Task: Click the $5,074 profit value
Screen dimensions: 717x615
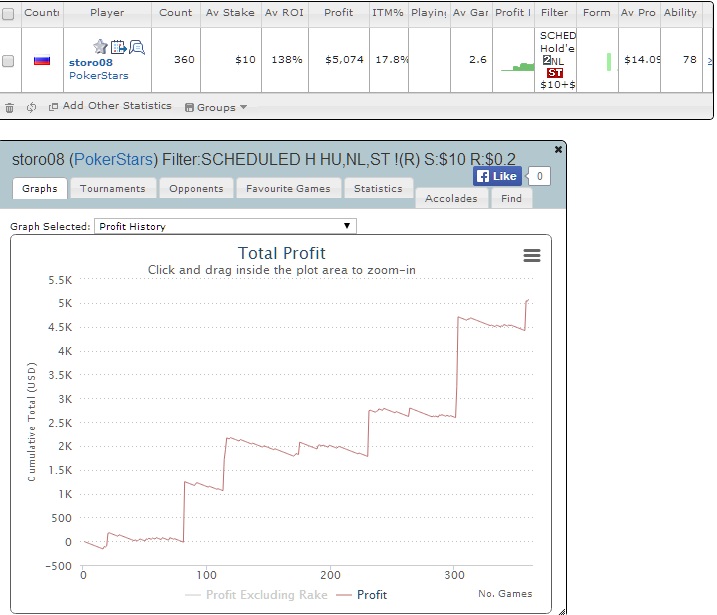Action: click(344, 60)
